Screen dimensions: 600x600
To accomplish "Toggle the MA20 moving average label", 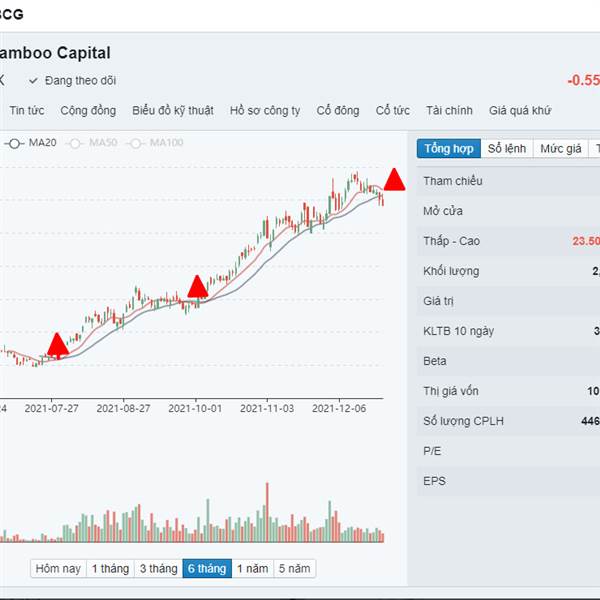I will point(42,144).
